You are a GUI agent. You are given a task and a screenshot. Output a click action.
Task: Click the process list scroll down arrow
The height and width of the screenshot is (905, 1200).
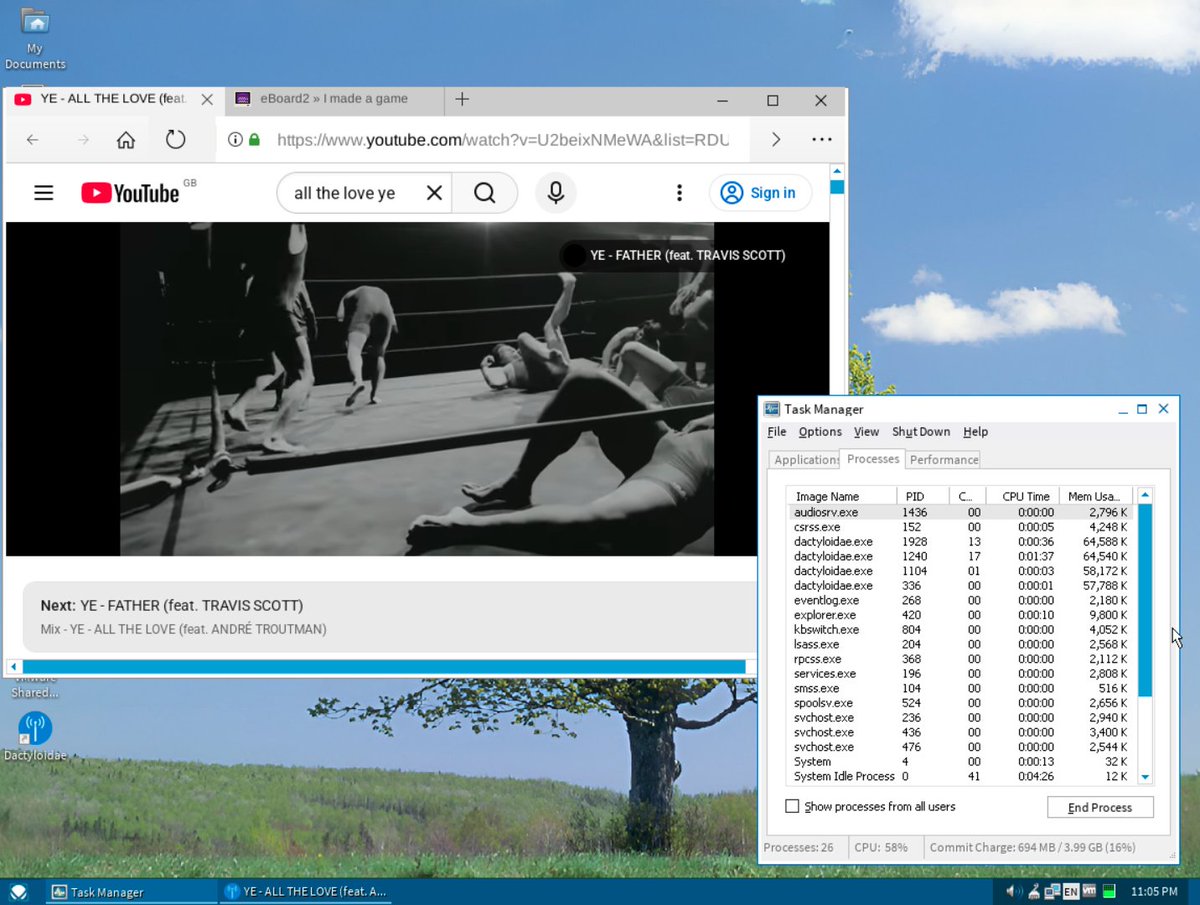coord(1145,777)
